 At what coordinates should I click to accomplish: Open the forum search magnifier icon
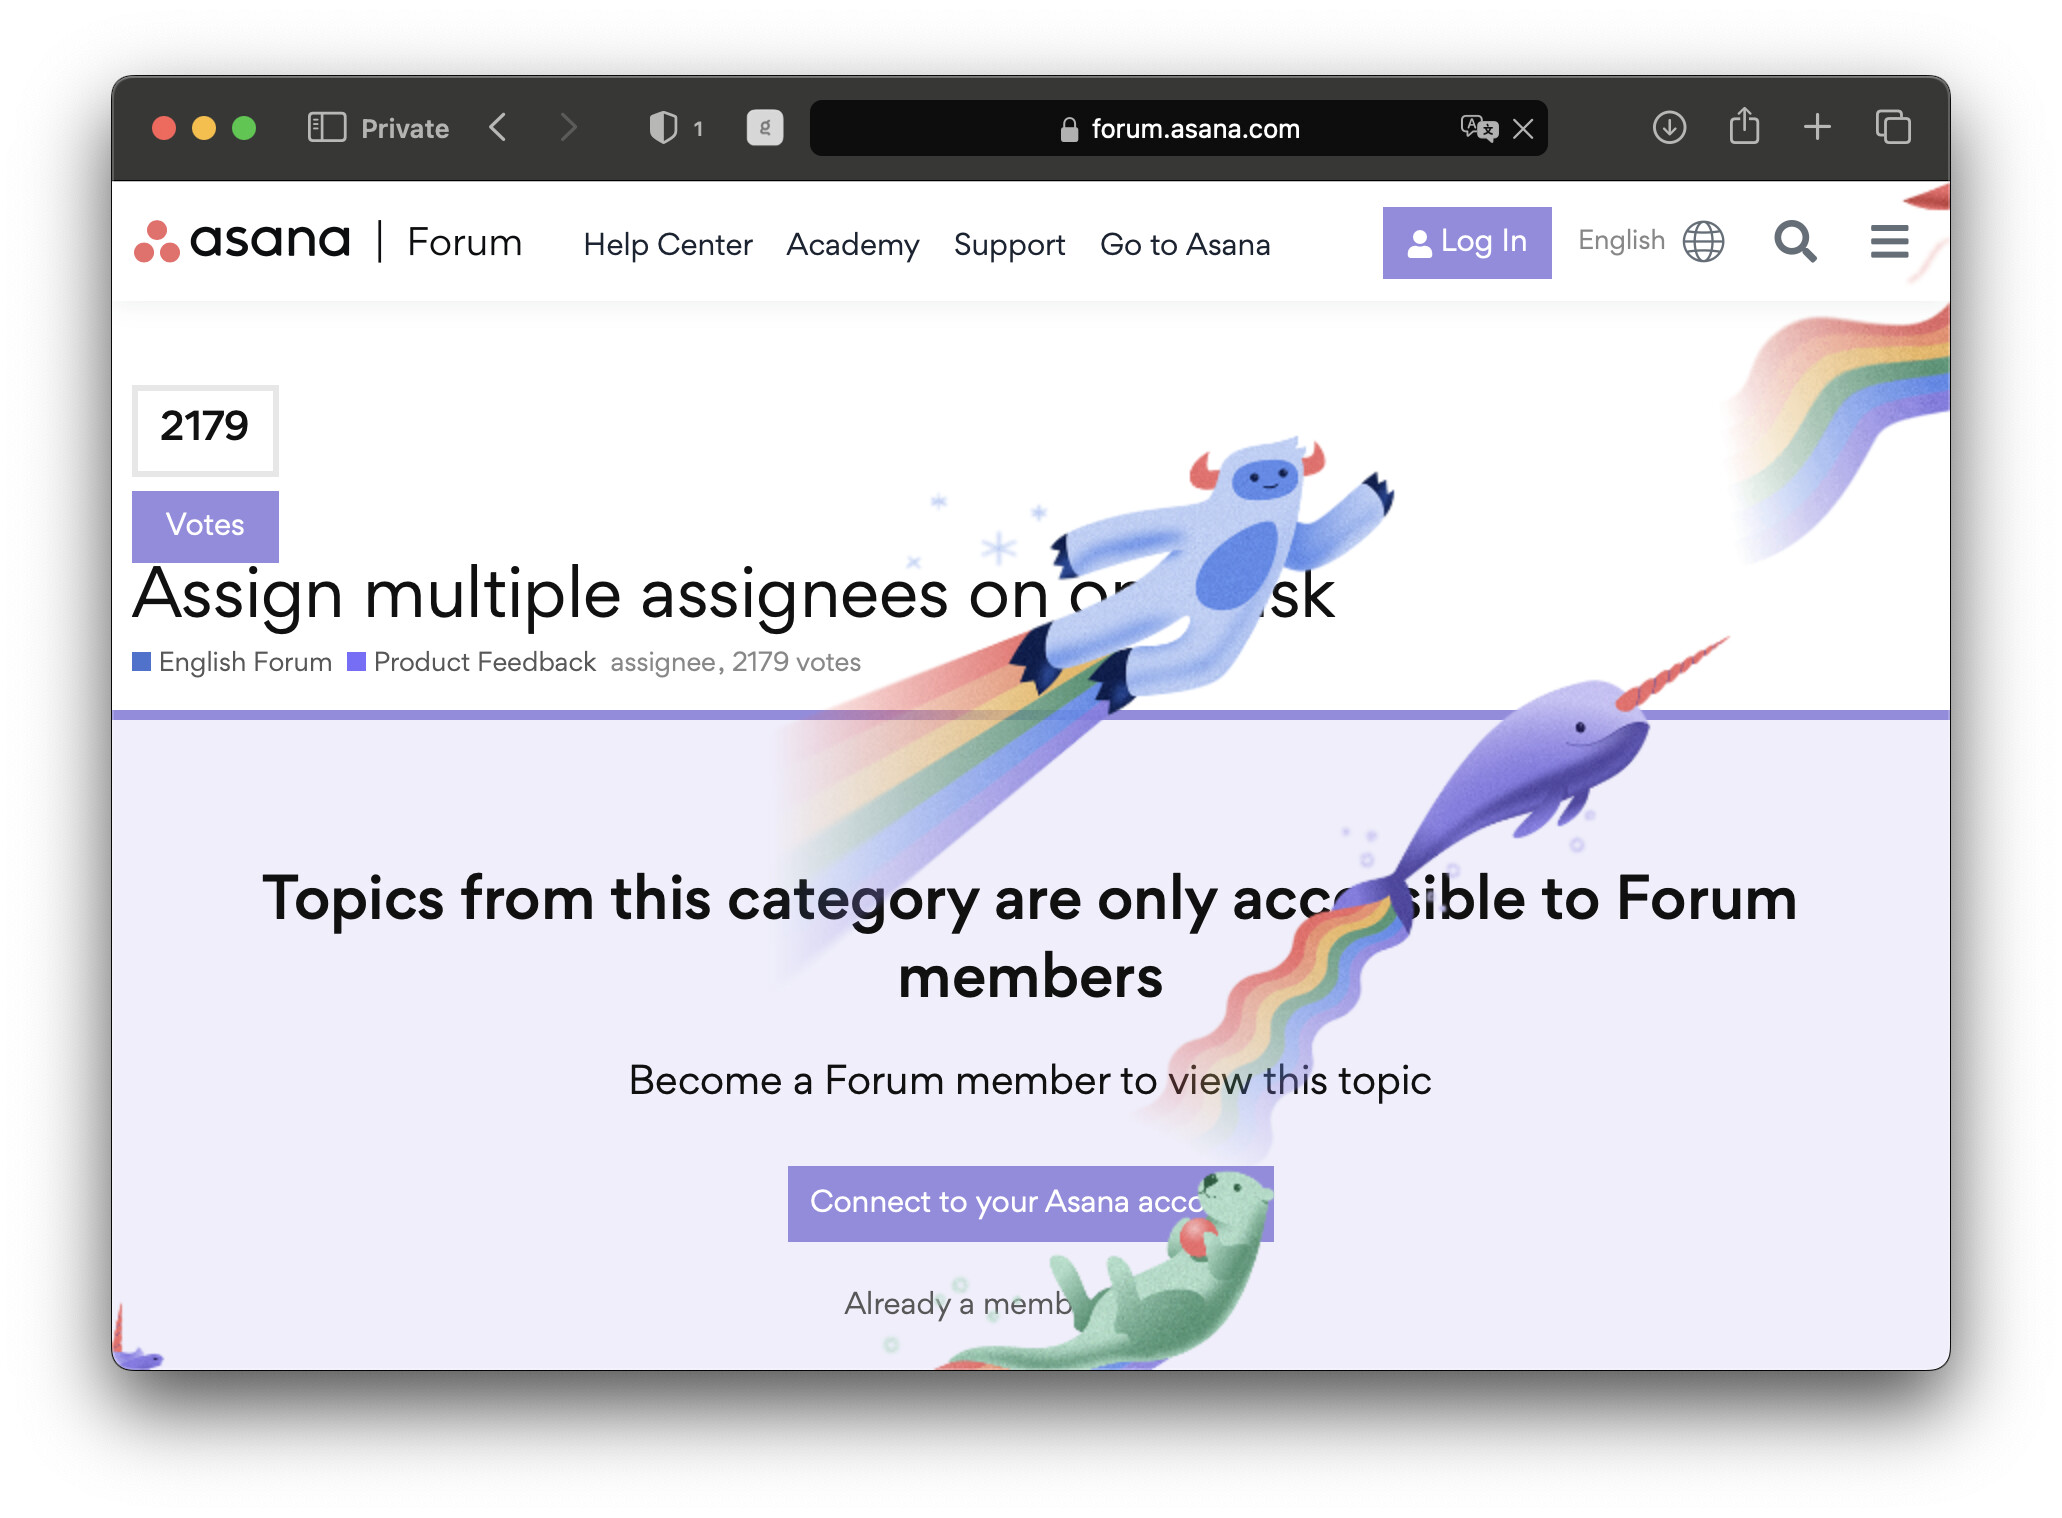pyautogui.click(x=1794, y=242)
